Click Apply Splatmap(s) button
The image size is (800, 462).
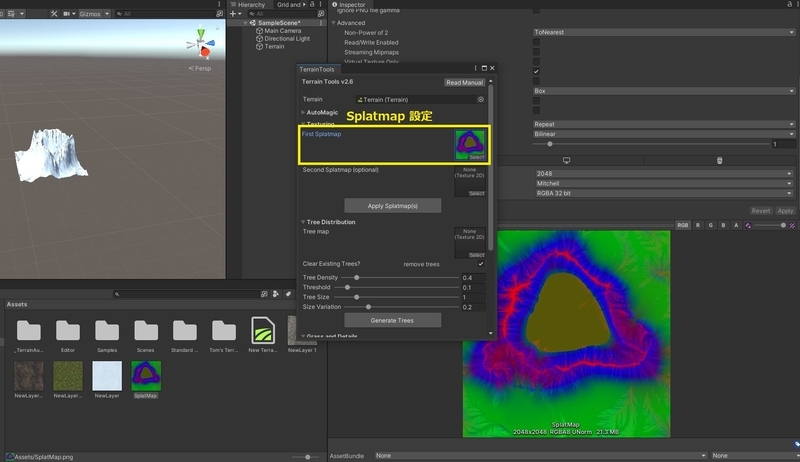pos(393,206)
